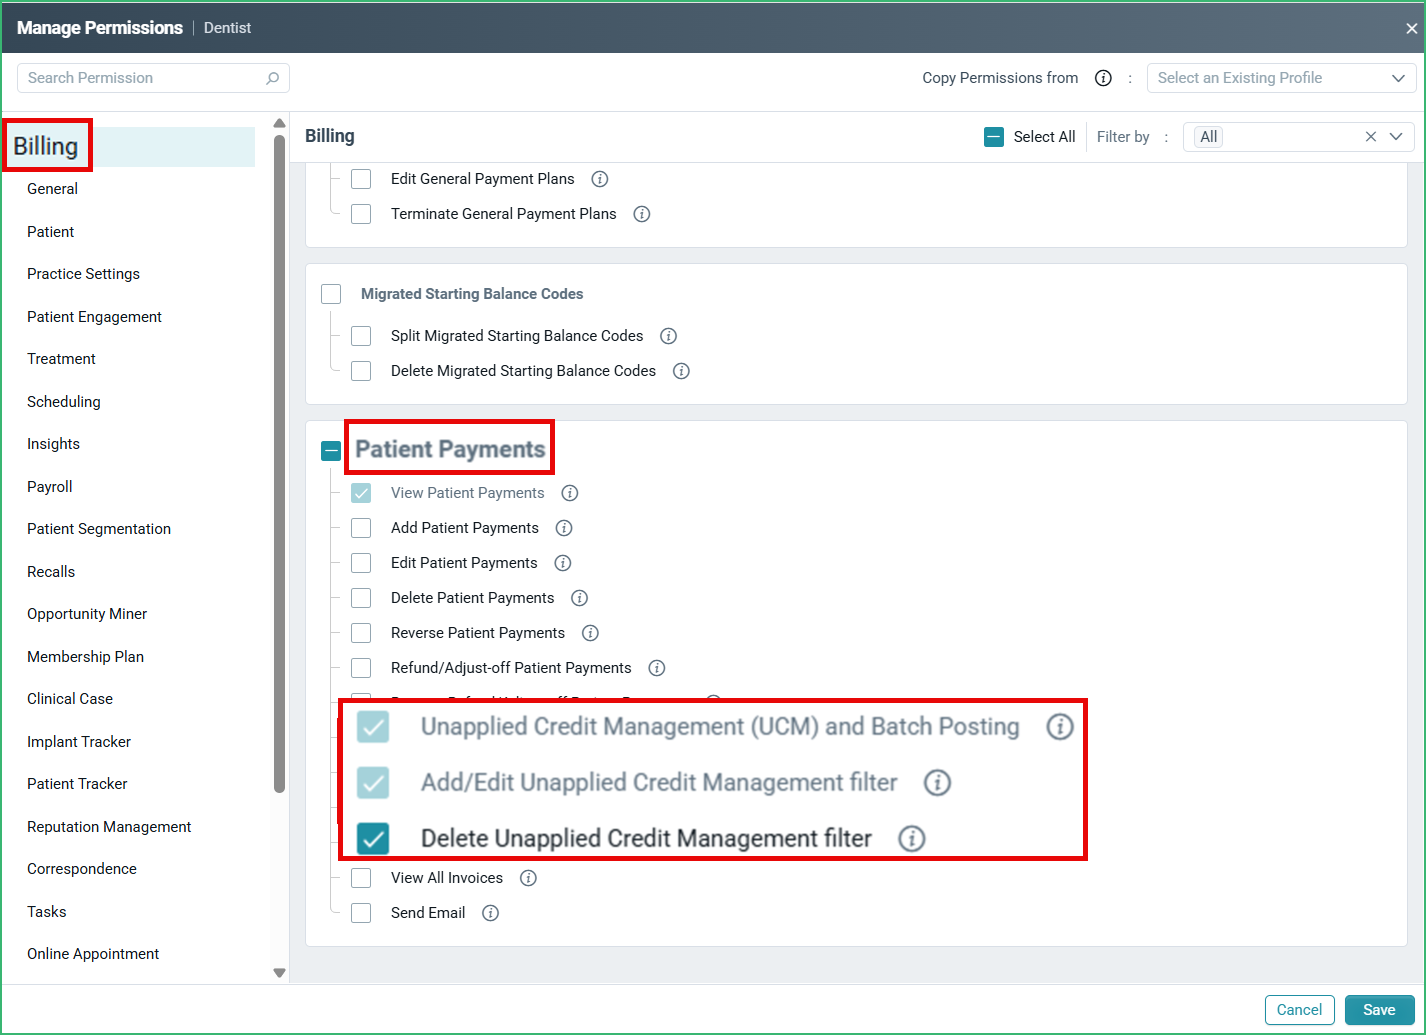1426x1035 pixels.
Task: Check Delete Migrated Starting Balance Codes
Action: pyautogui.click(x=361, y=371)
